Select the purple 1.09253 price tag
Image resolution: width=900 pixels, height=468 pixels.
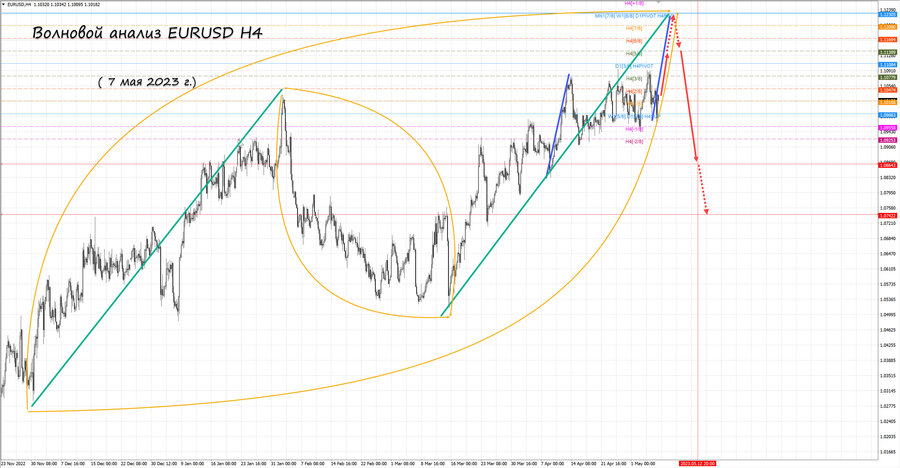coord(888,140)
